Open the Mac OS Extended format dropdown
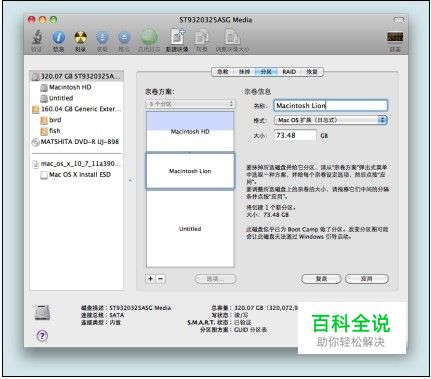431x379 pixels. click(330, 120)
